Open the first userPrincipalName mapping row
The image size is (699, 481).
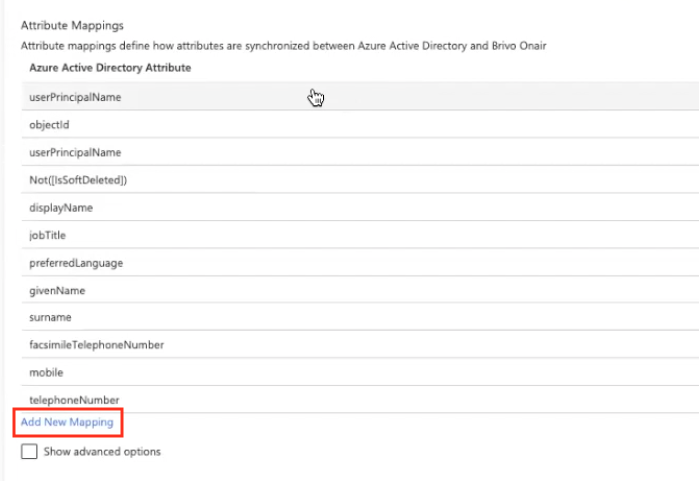(360, 97)
